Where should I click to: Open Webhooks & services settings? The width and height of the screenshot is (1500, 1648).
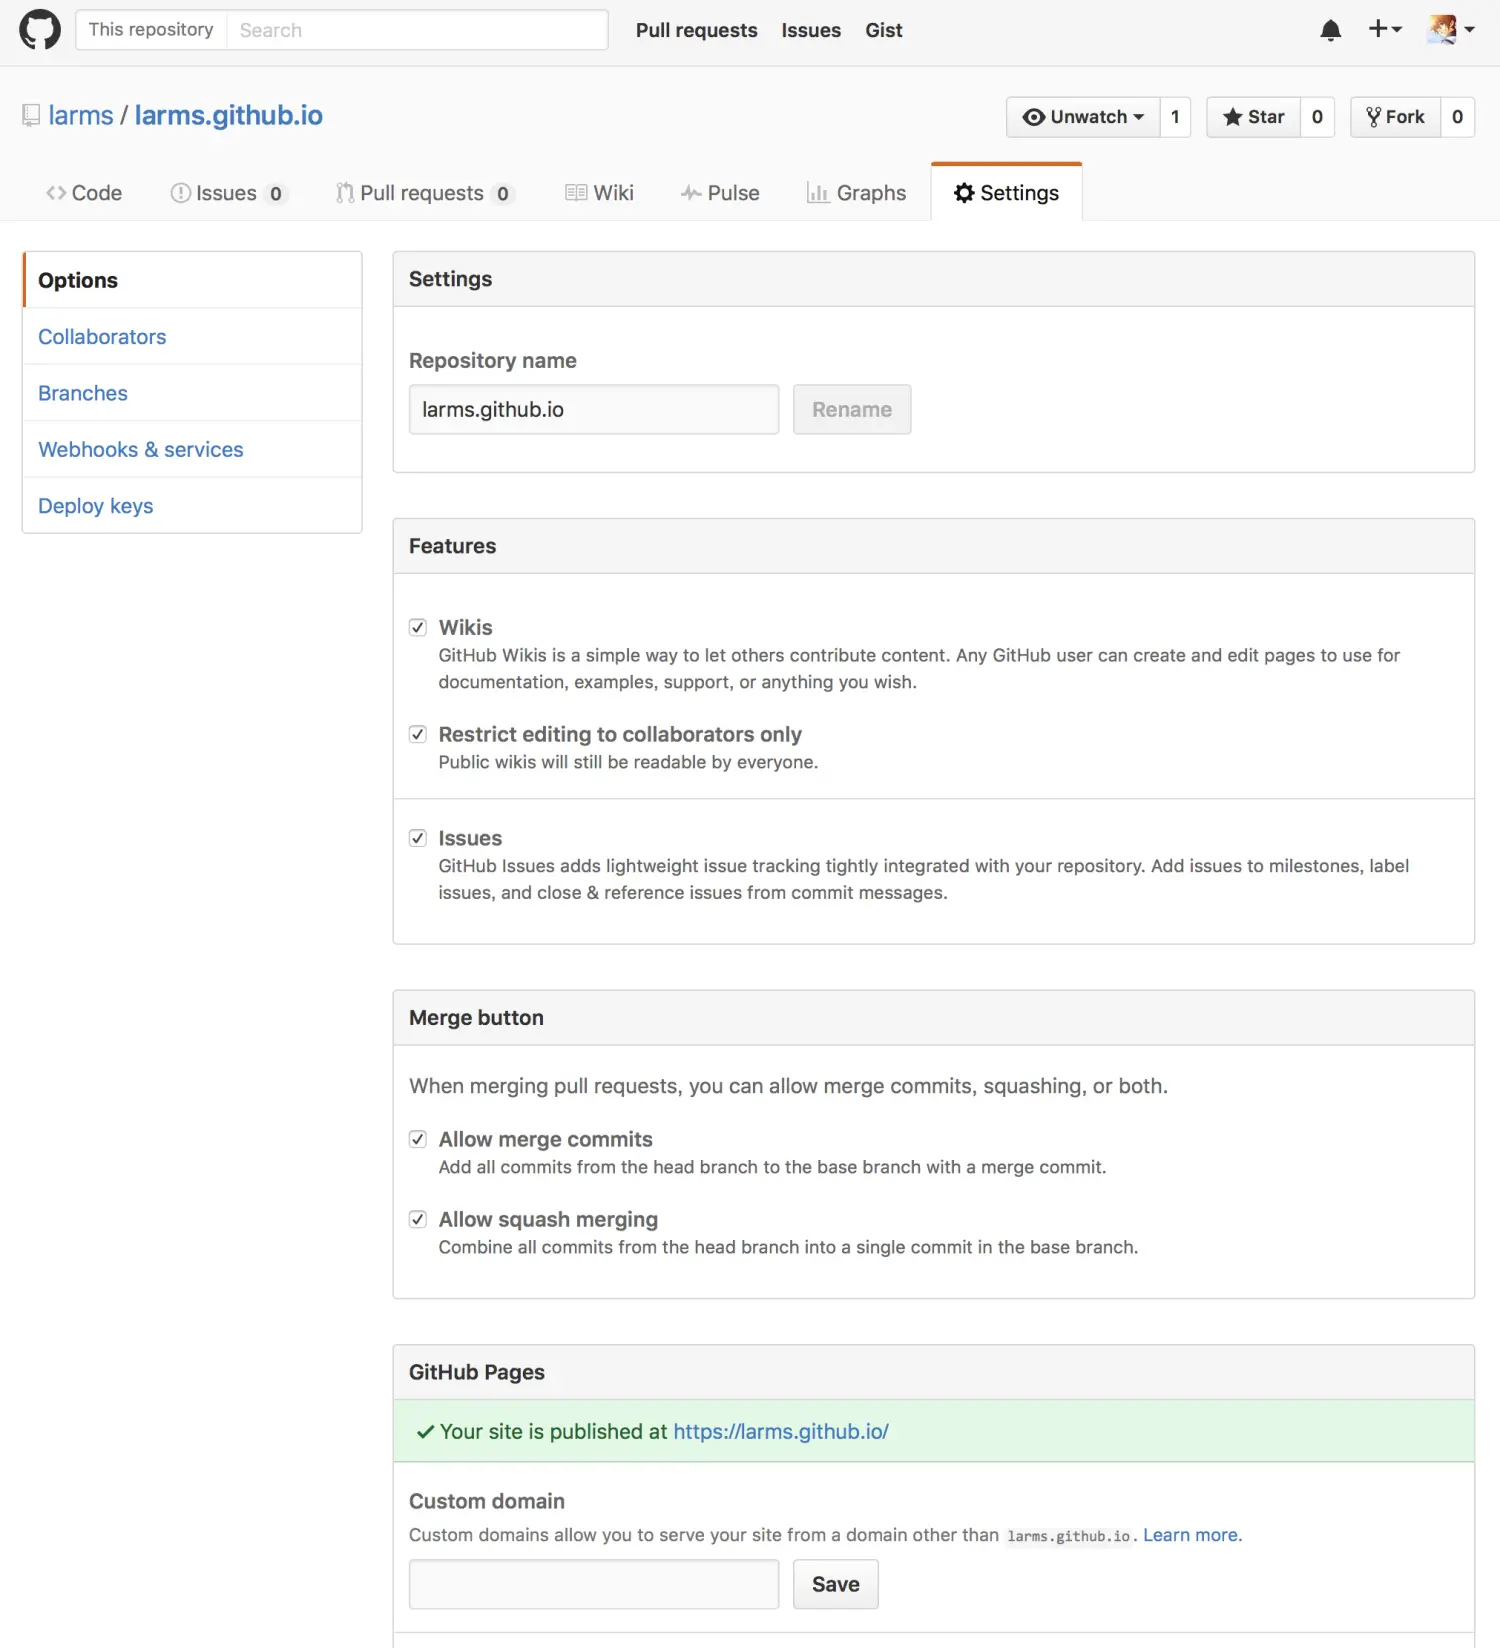point(192,450)
